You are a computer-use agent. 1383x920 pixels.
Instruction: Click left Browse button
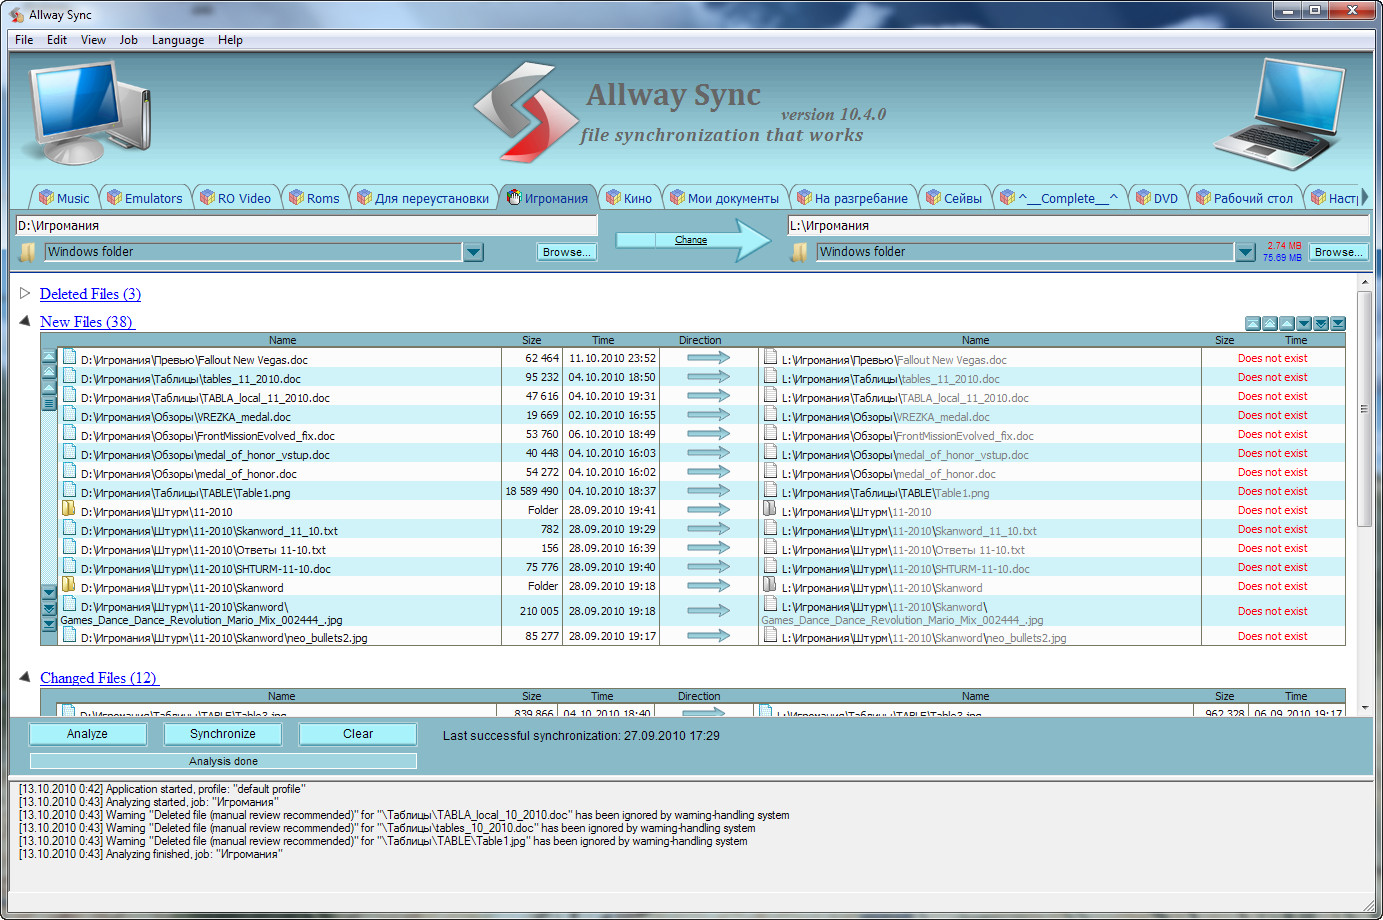[566, 252]
